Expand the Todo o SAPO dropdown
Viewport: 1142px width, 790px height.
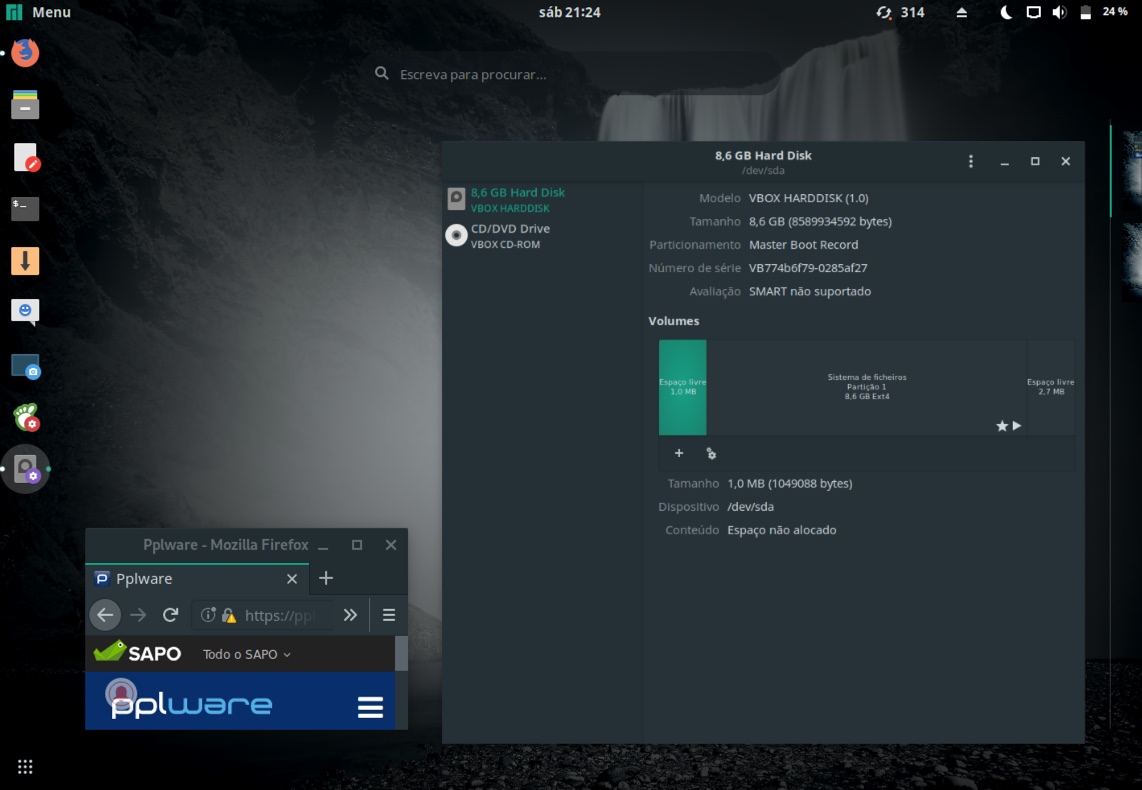(247, 654)
